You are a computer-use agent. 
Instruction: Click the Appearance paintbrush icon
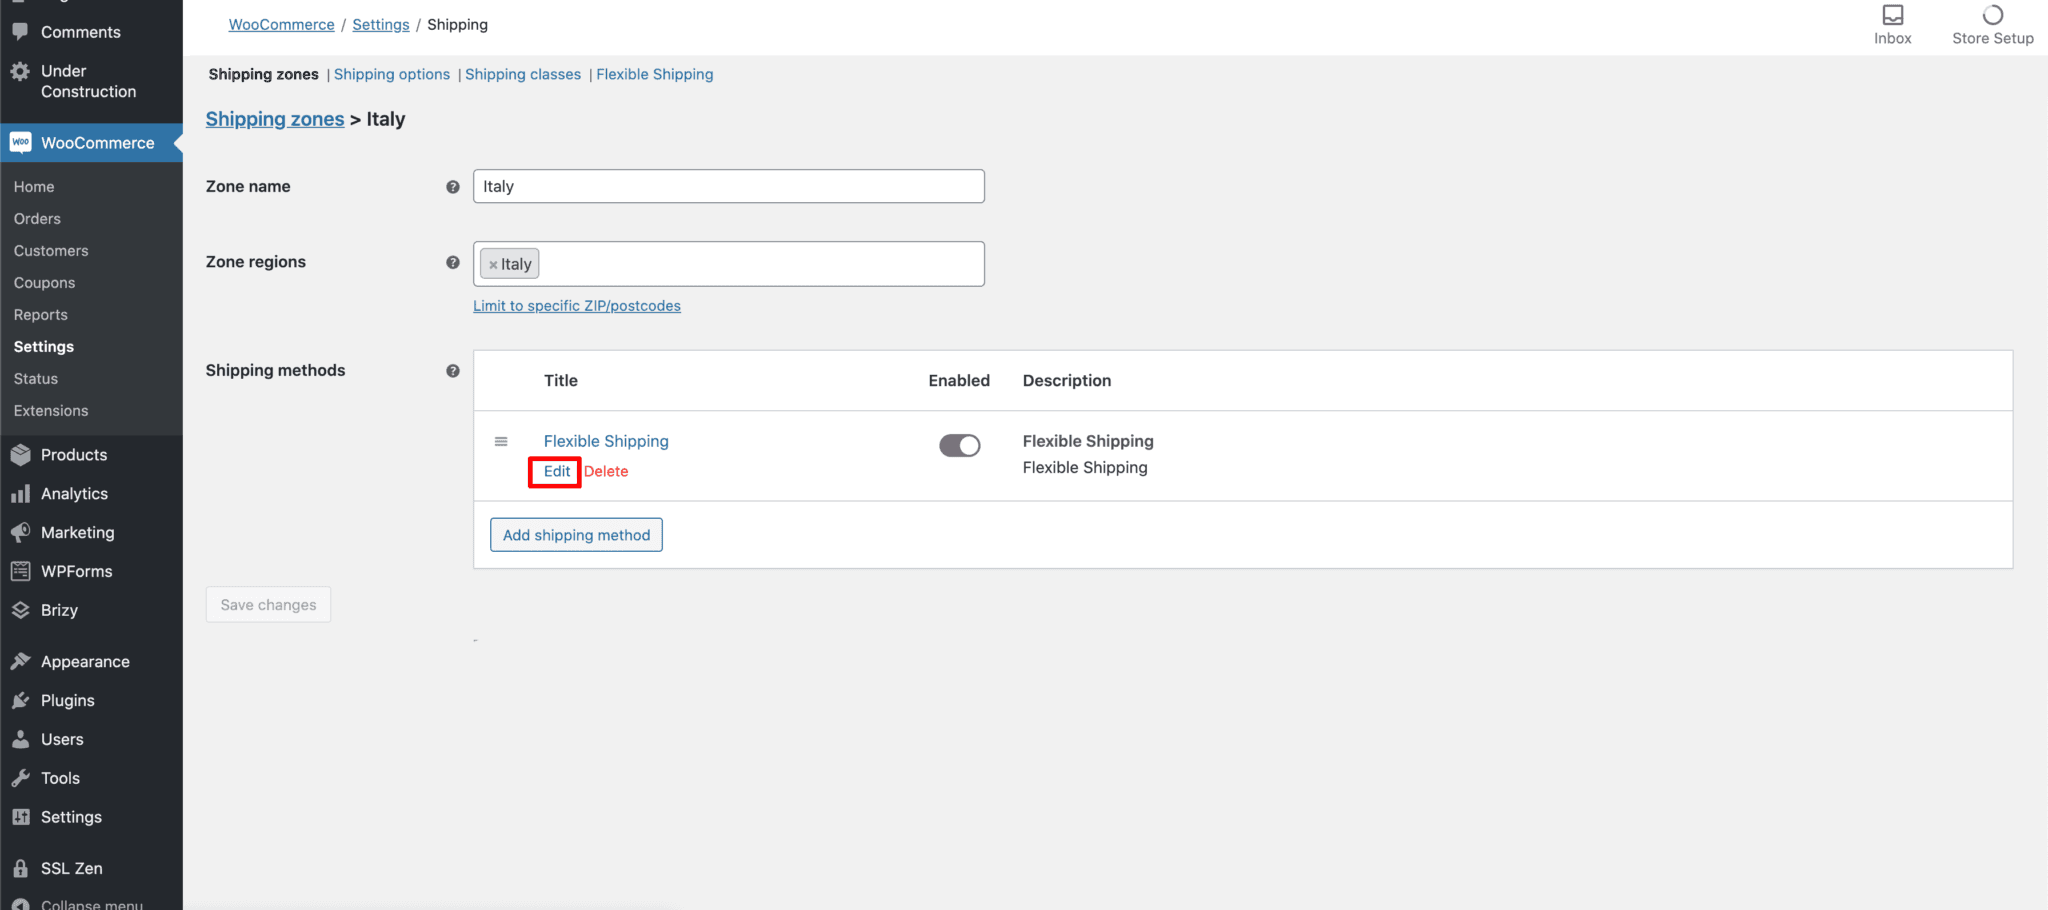pyautogui.click(x=20, y=661)
